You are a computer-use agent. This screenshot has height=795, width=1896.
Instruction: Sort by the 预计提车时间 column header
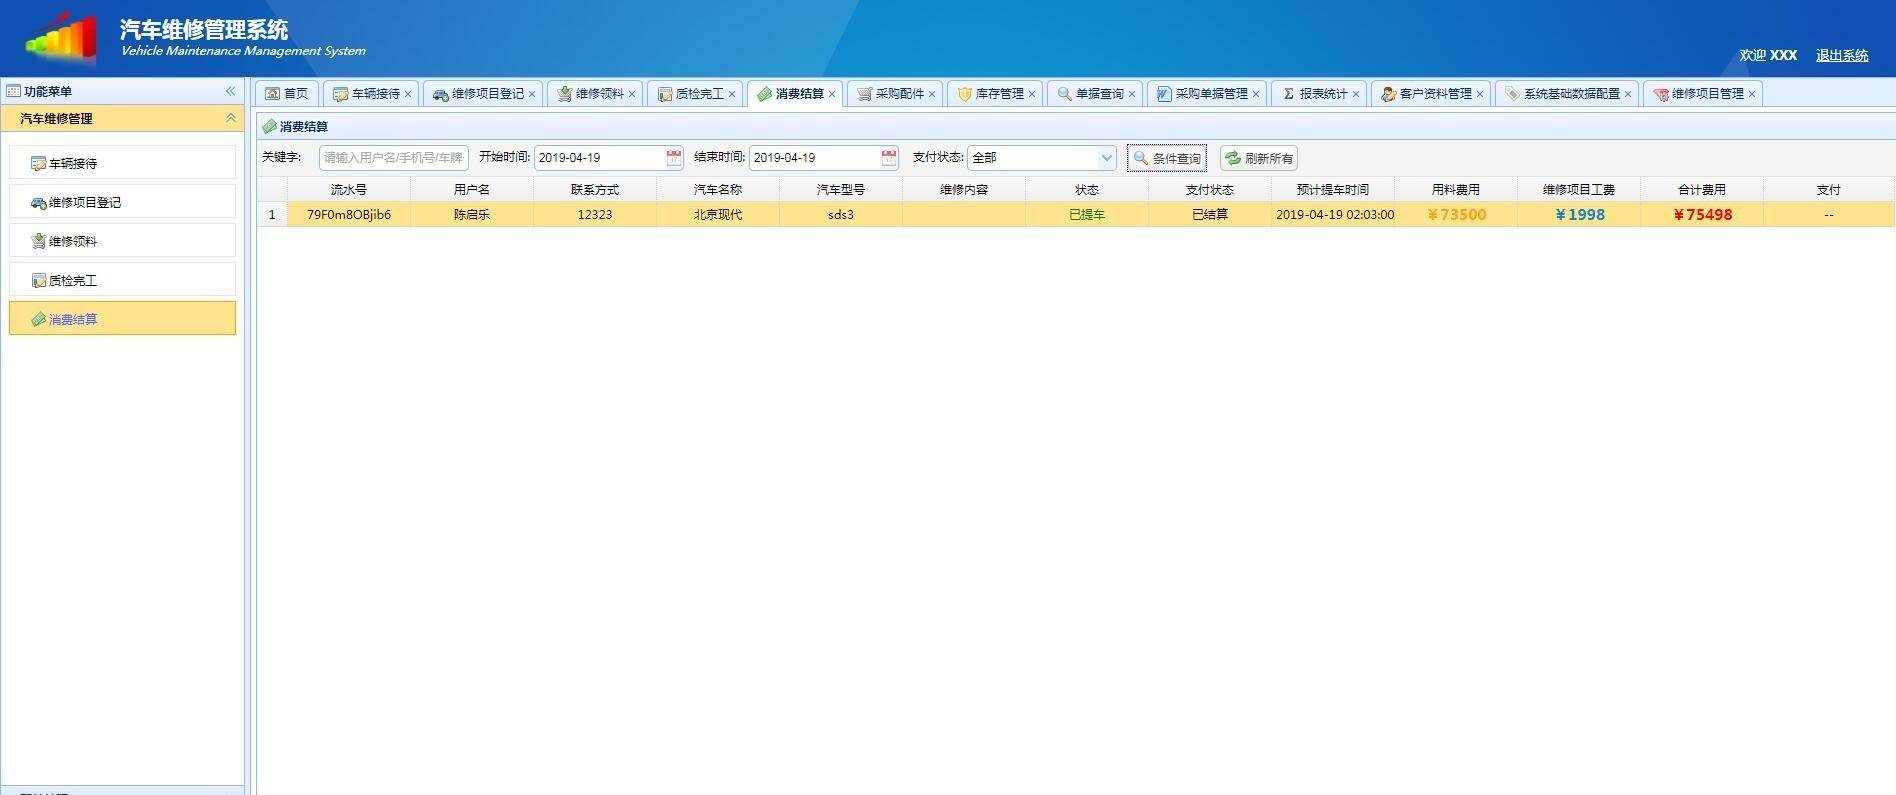click(1333, 189)
